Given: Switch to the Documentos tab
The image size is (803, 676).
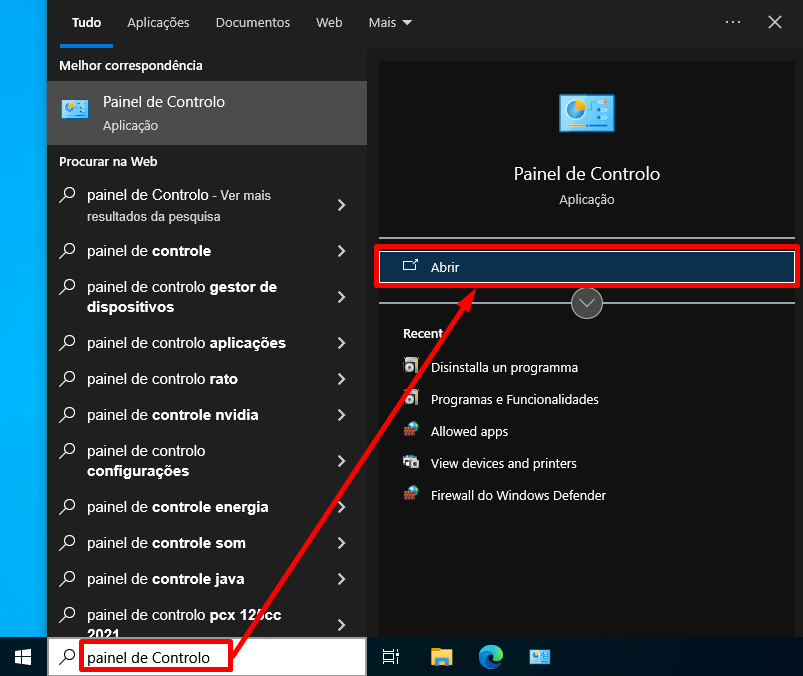Looking at the screenshot, I should (252, 23).
